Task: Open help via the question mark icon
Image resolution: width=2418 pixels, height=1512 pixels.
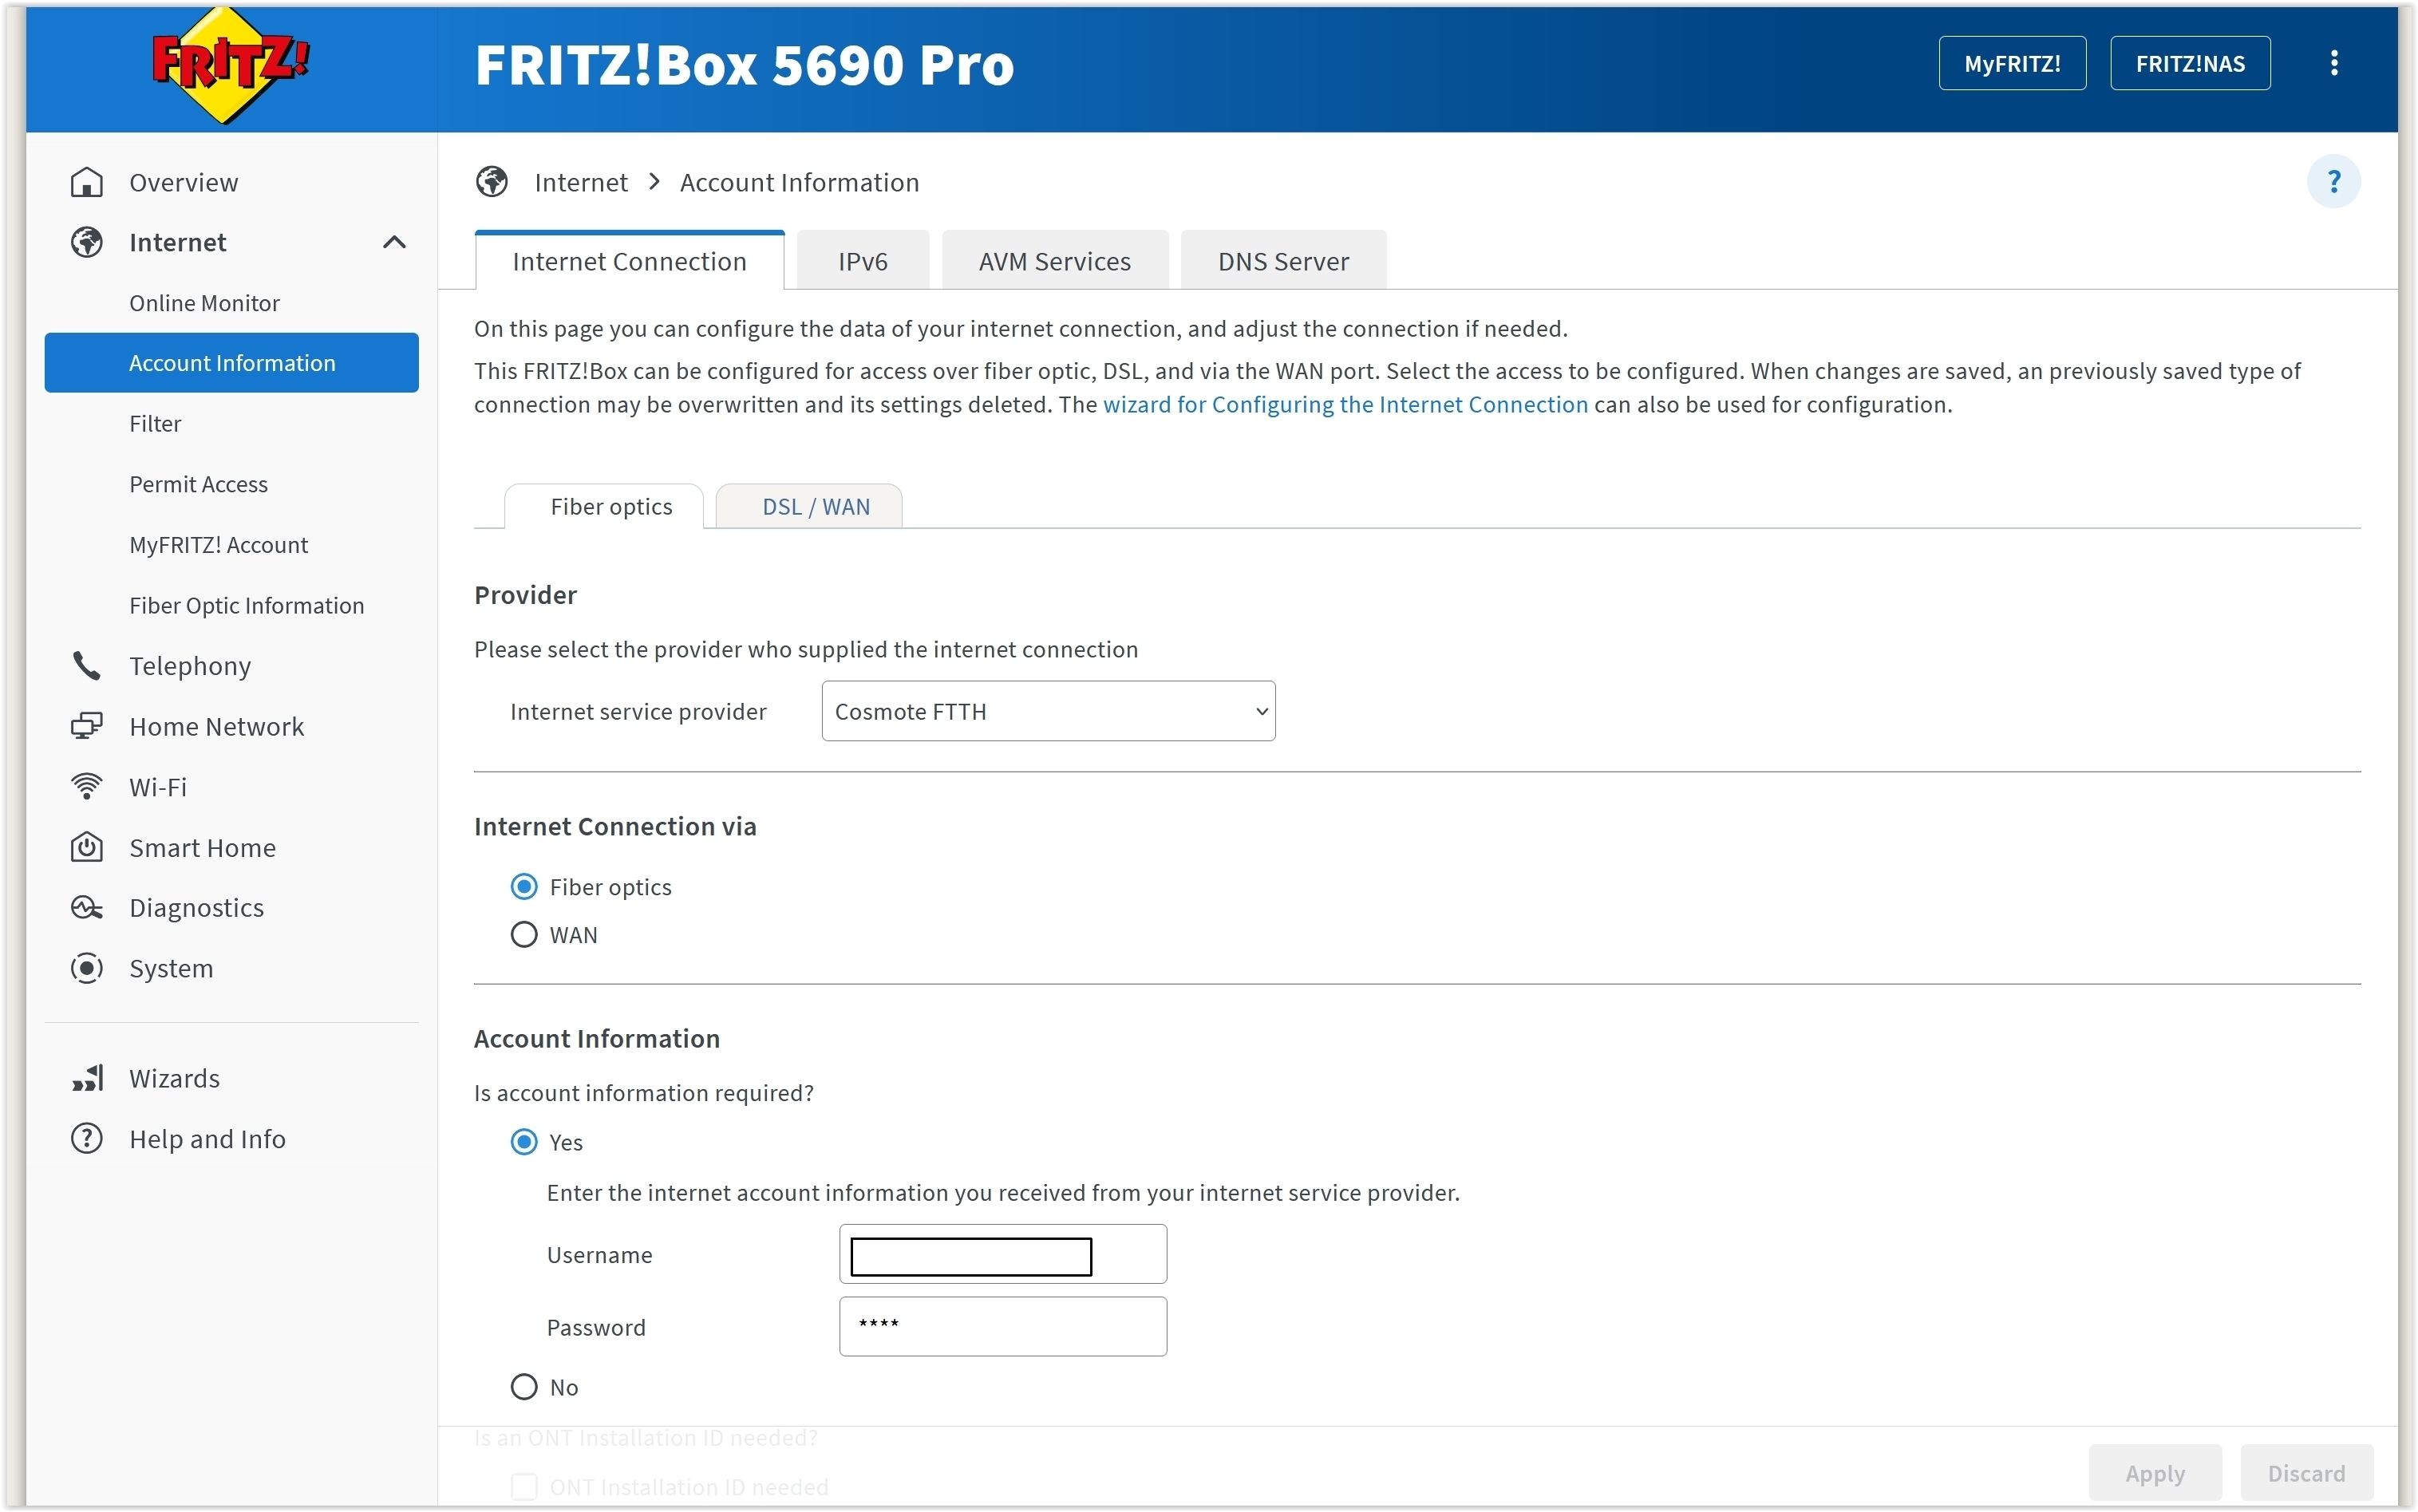Action: 2333,182
